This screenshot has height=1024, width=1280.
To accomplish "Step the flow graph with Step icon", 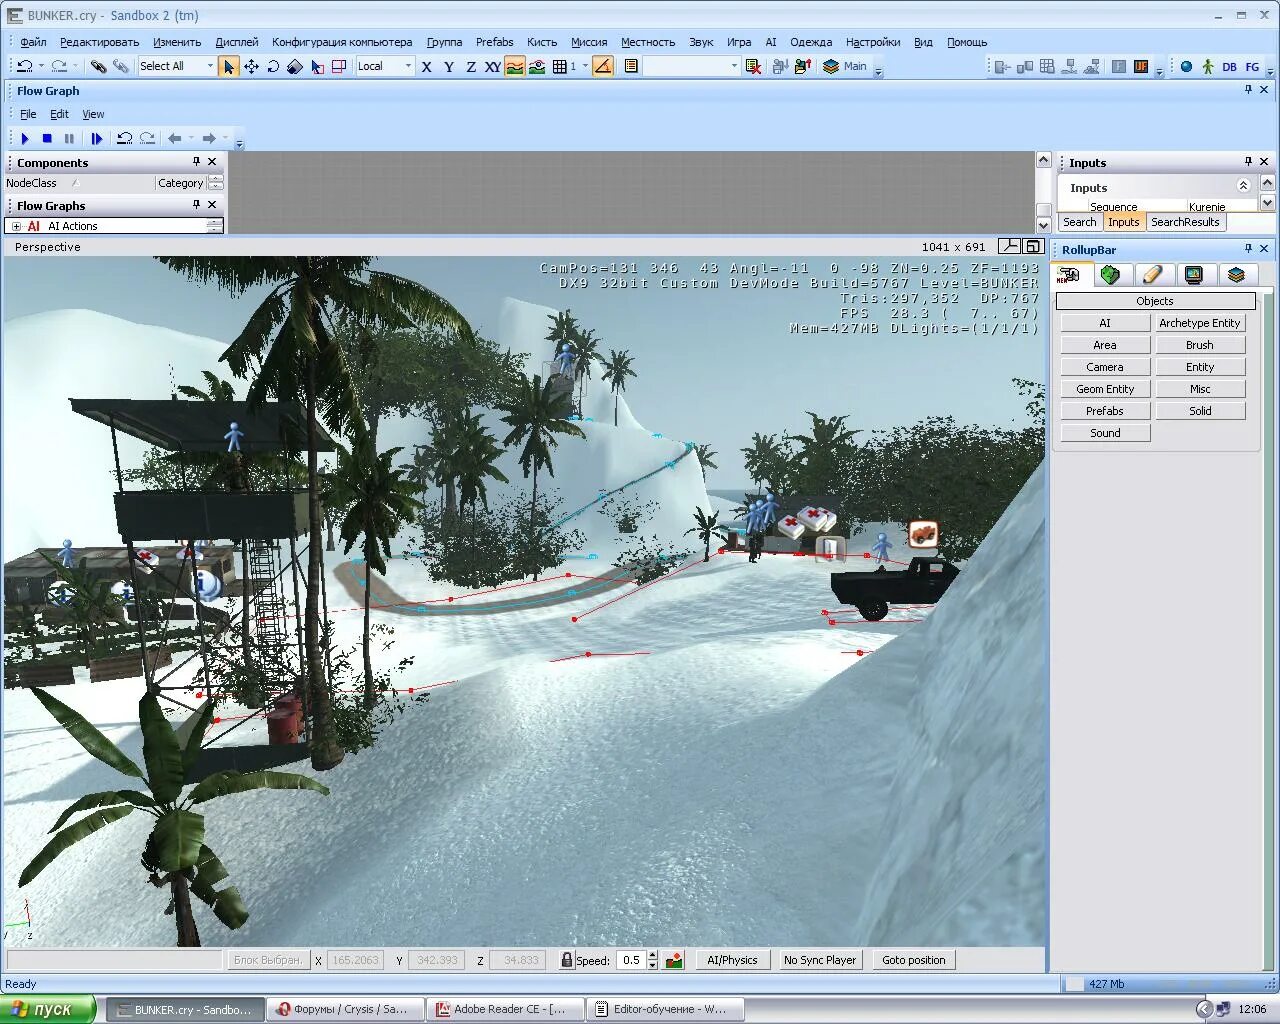I will pos(96,138).
